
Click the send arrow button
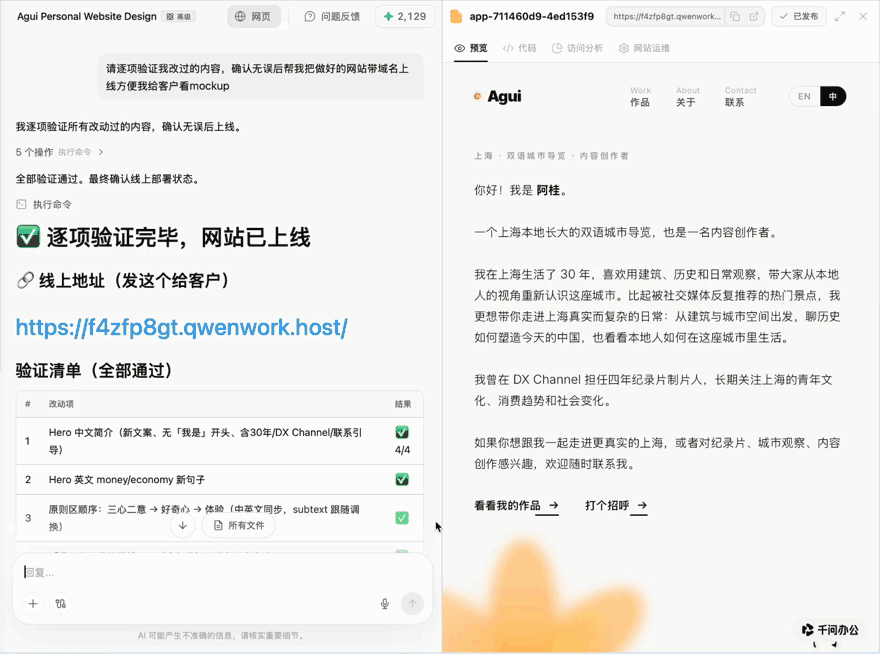(x=412, y=603)
